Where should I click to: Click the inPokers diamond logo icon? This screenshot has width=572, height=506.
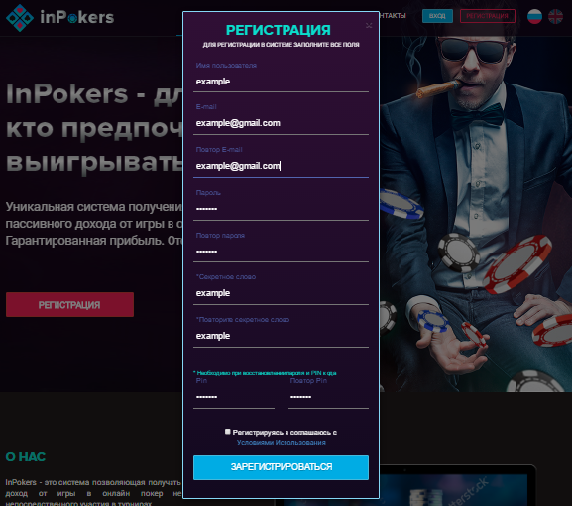coord(20,18)
